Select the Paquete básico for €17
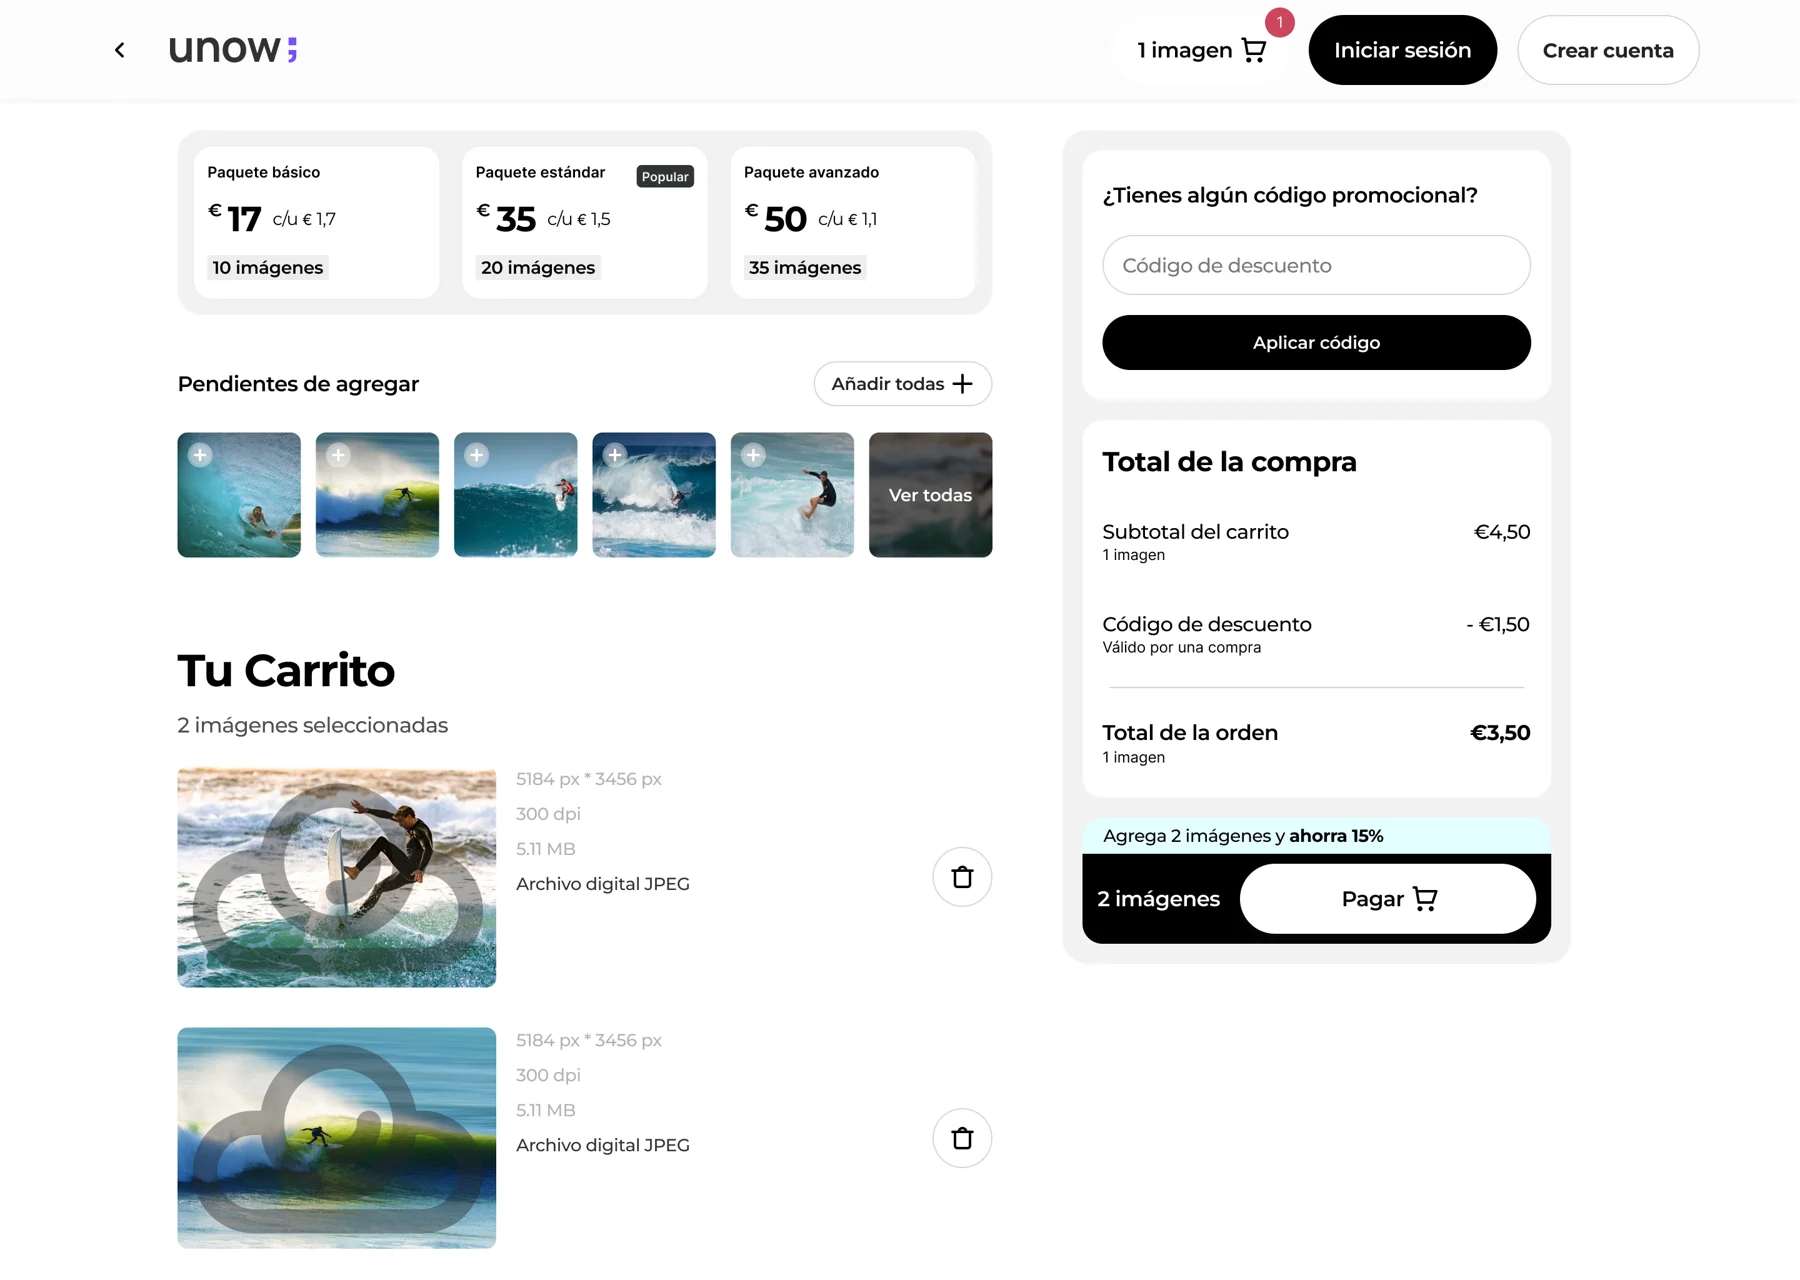This screenshot has height=1280, width=1800. (x=316, y=222)
